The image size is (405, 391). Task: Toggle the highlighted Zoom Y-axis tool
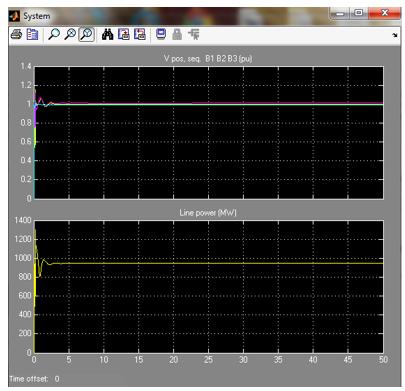tap(86, 34)
